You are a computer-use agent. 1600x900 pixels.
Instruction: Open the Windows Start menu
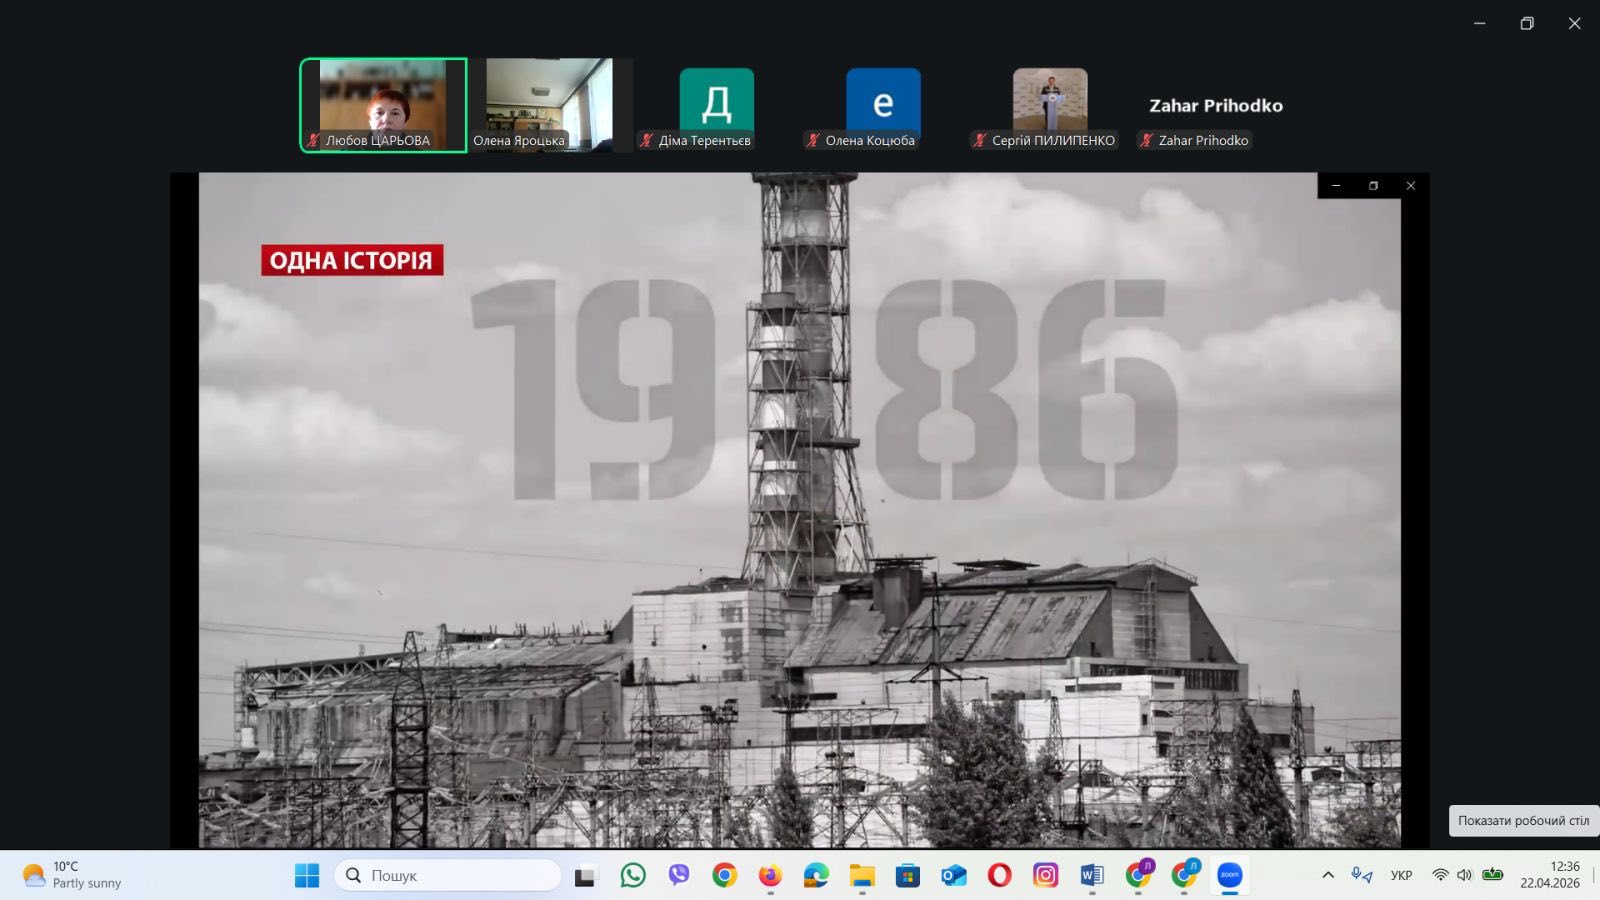[x=307, y=876]
